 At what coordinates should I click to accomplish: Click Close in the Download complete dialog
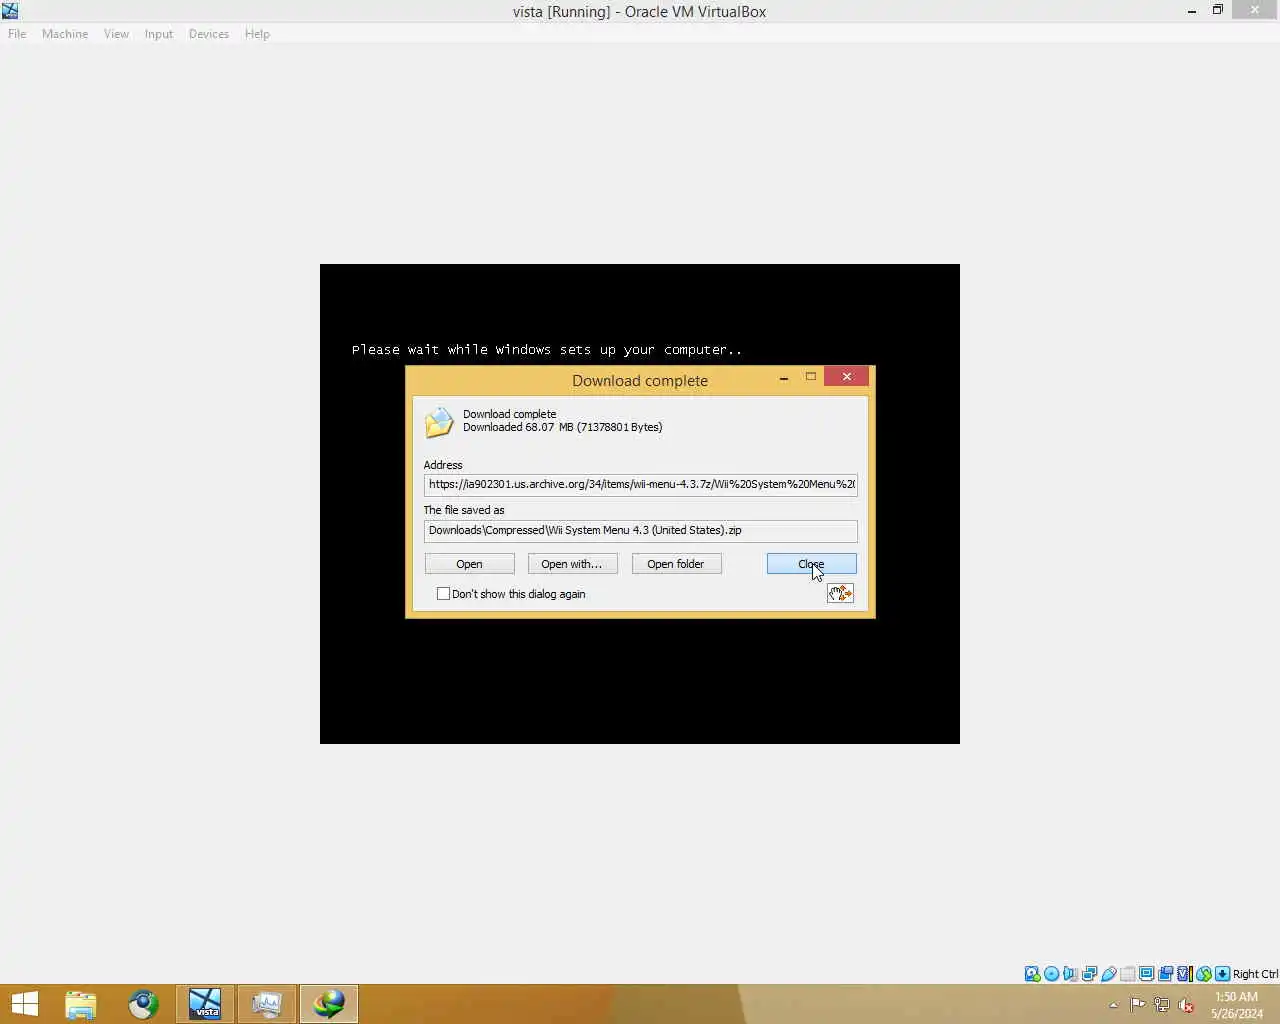pyautogui.click(x=811, y=564)
